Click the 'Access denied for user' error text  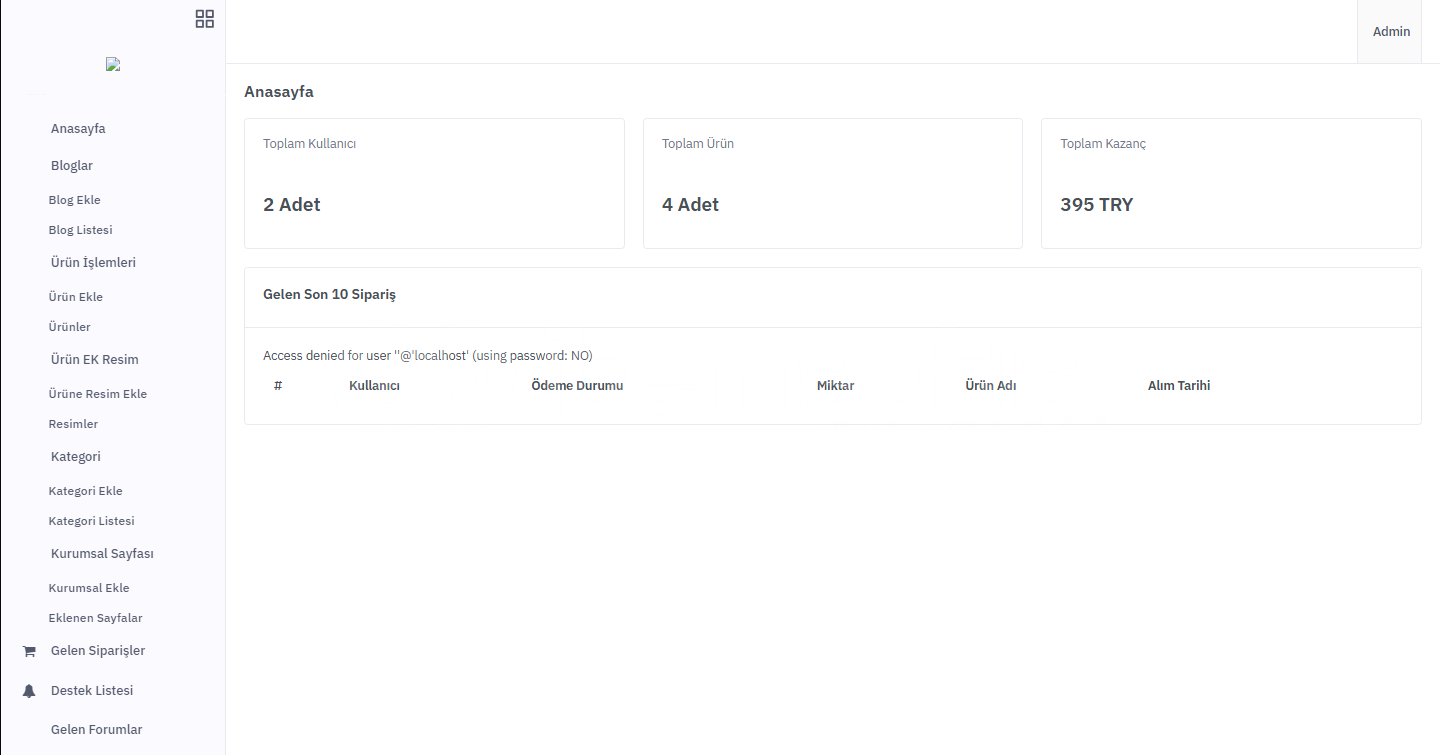click(x=428, y=356)
